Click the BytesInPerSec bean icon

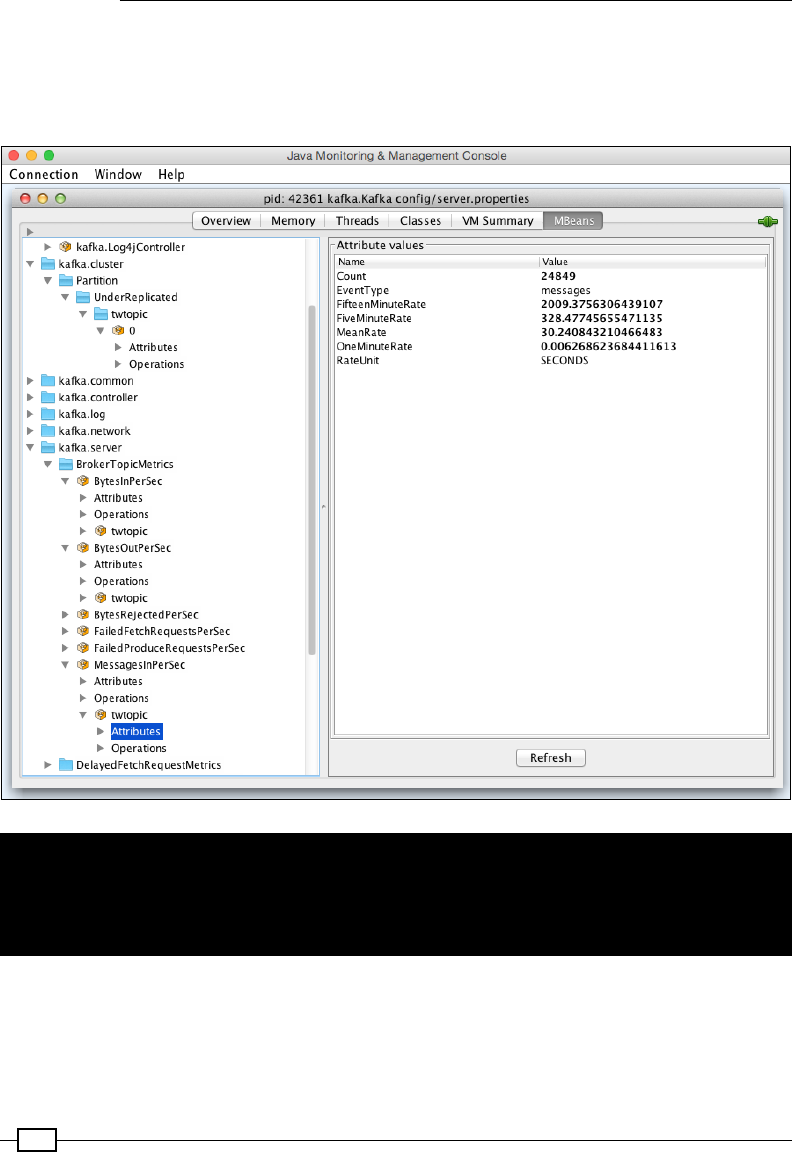point(83,481)
